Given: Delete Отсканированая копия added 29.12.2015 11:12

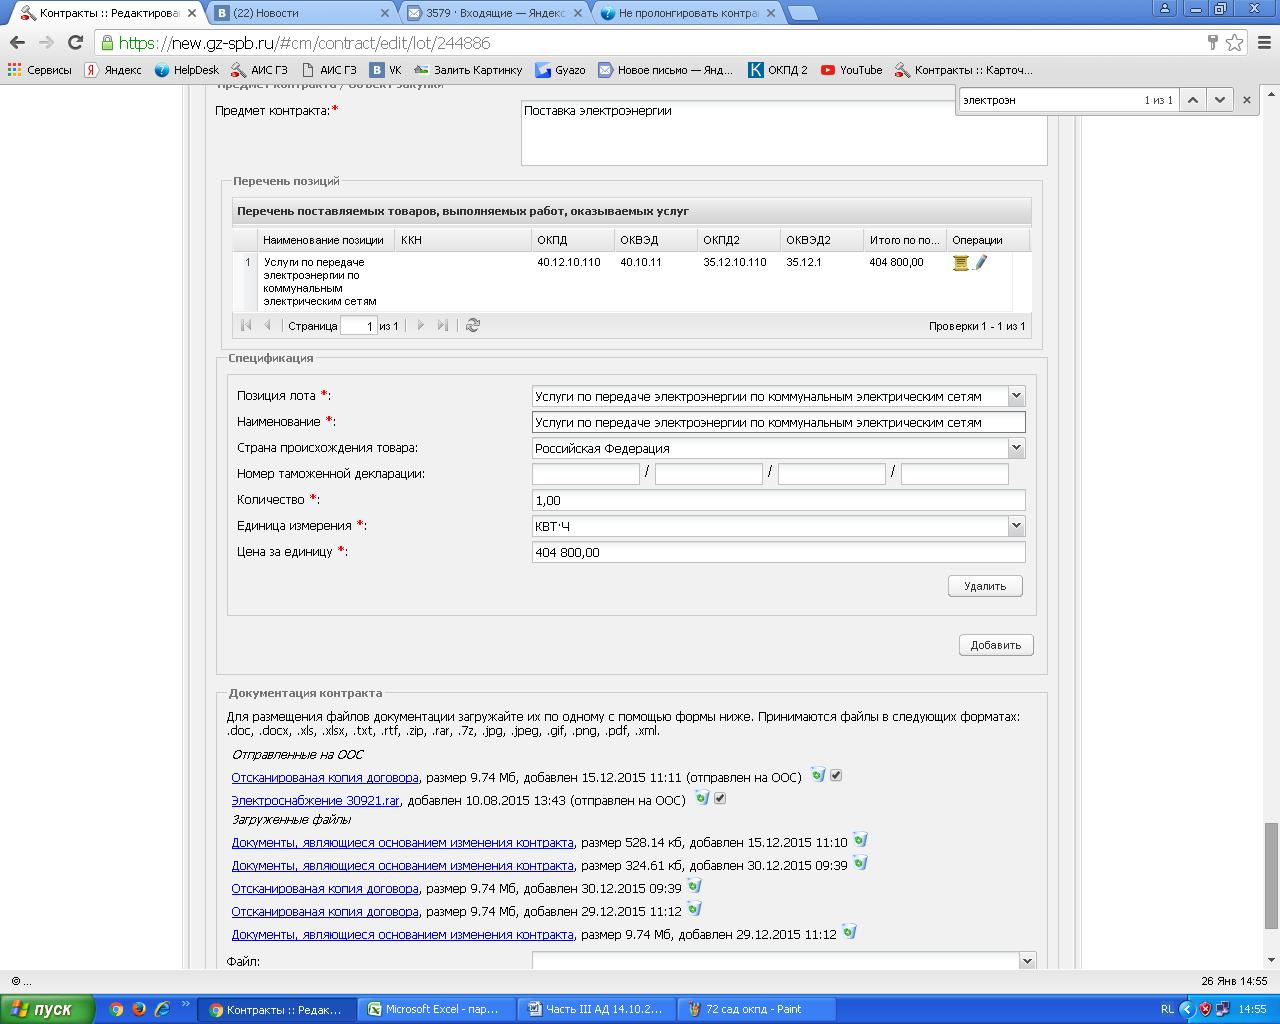Looking at the screenshot, I should click(x=694, y=909).
